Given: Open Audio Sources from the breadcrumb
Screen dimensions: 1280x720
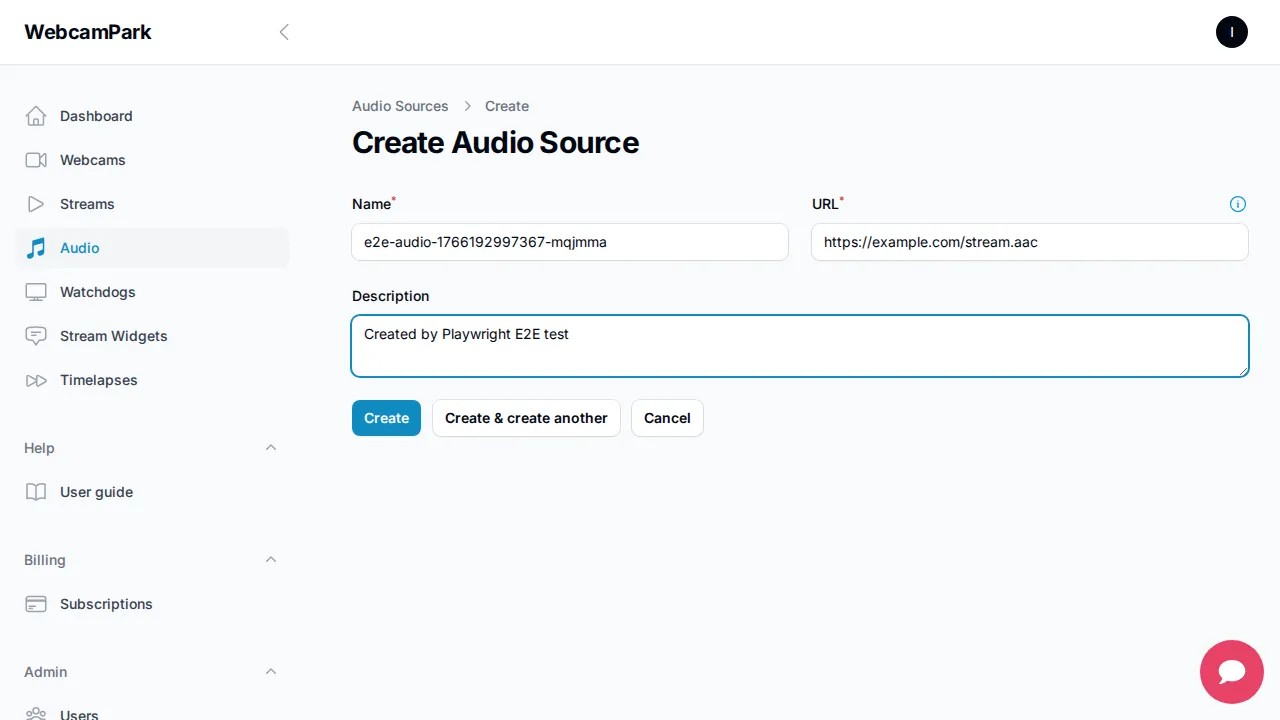Looking at the screenshot, I should [x=400, y=106].
